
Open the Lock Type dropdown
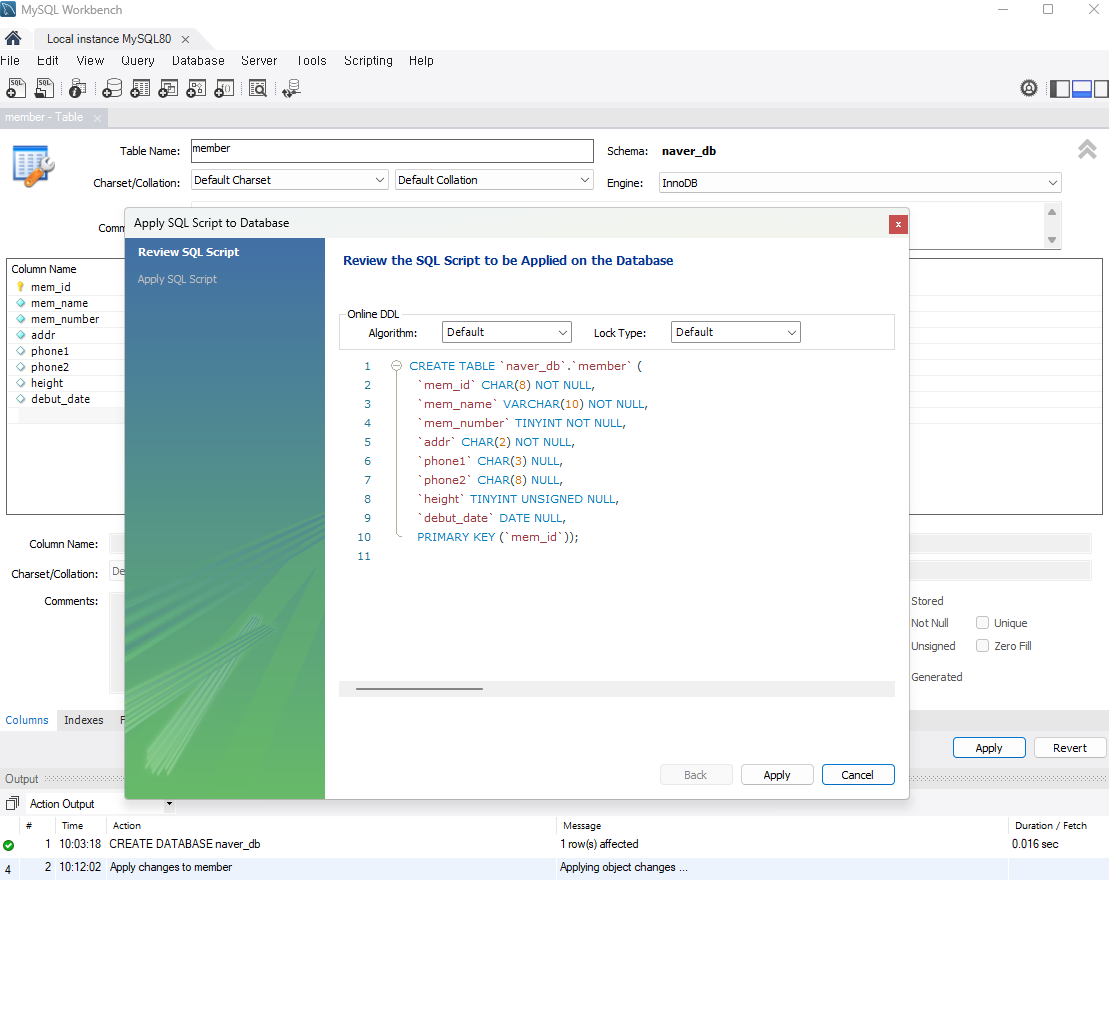tap(736, 332)
